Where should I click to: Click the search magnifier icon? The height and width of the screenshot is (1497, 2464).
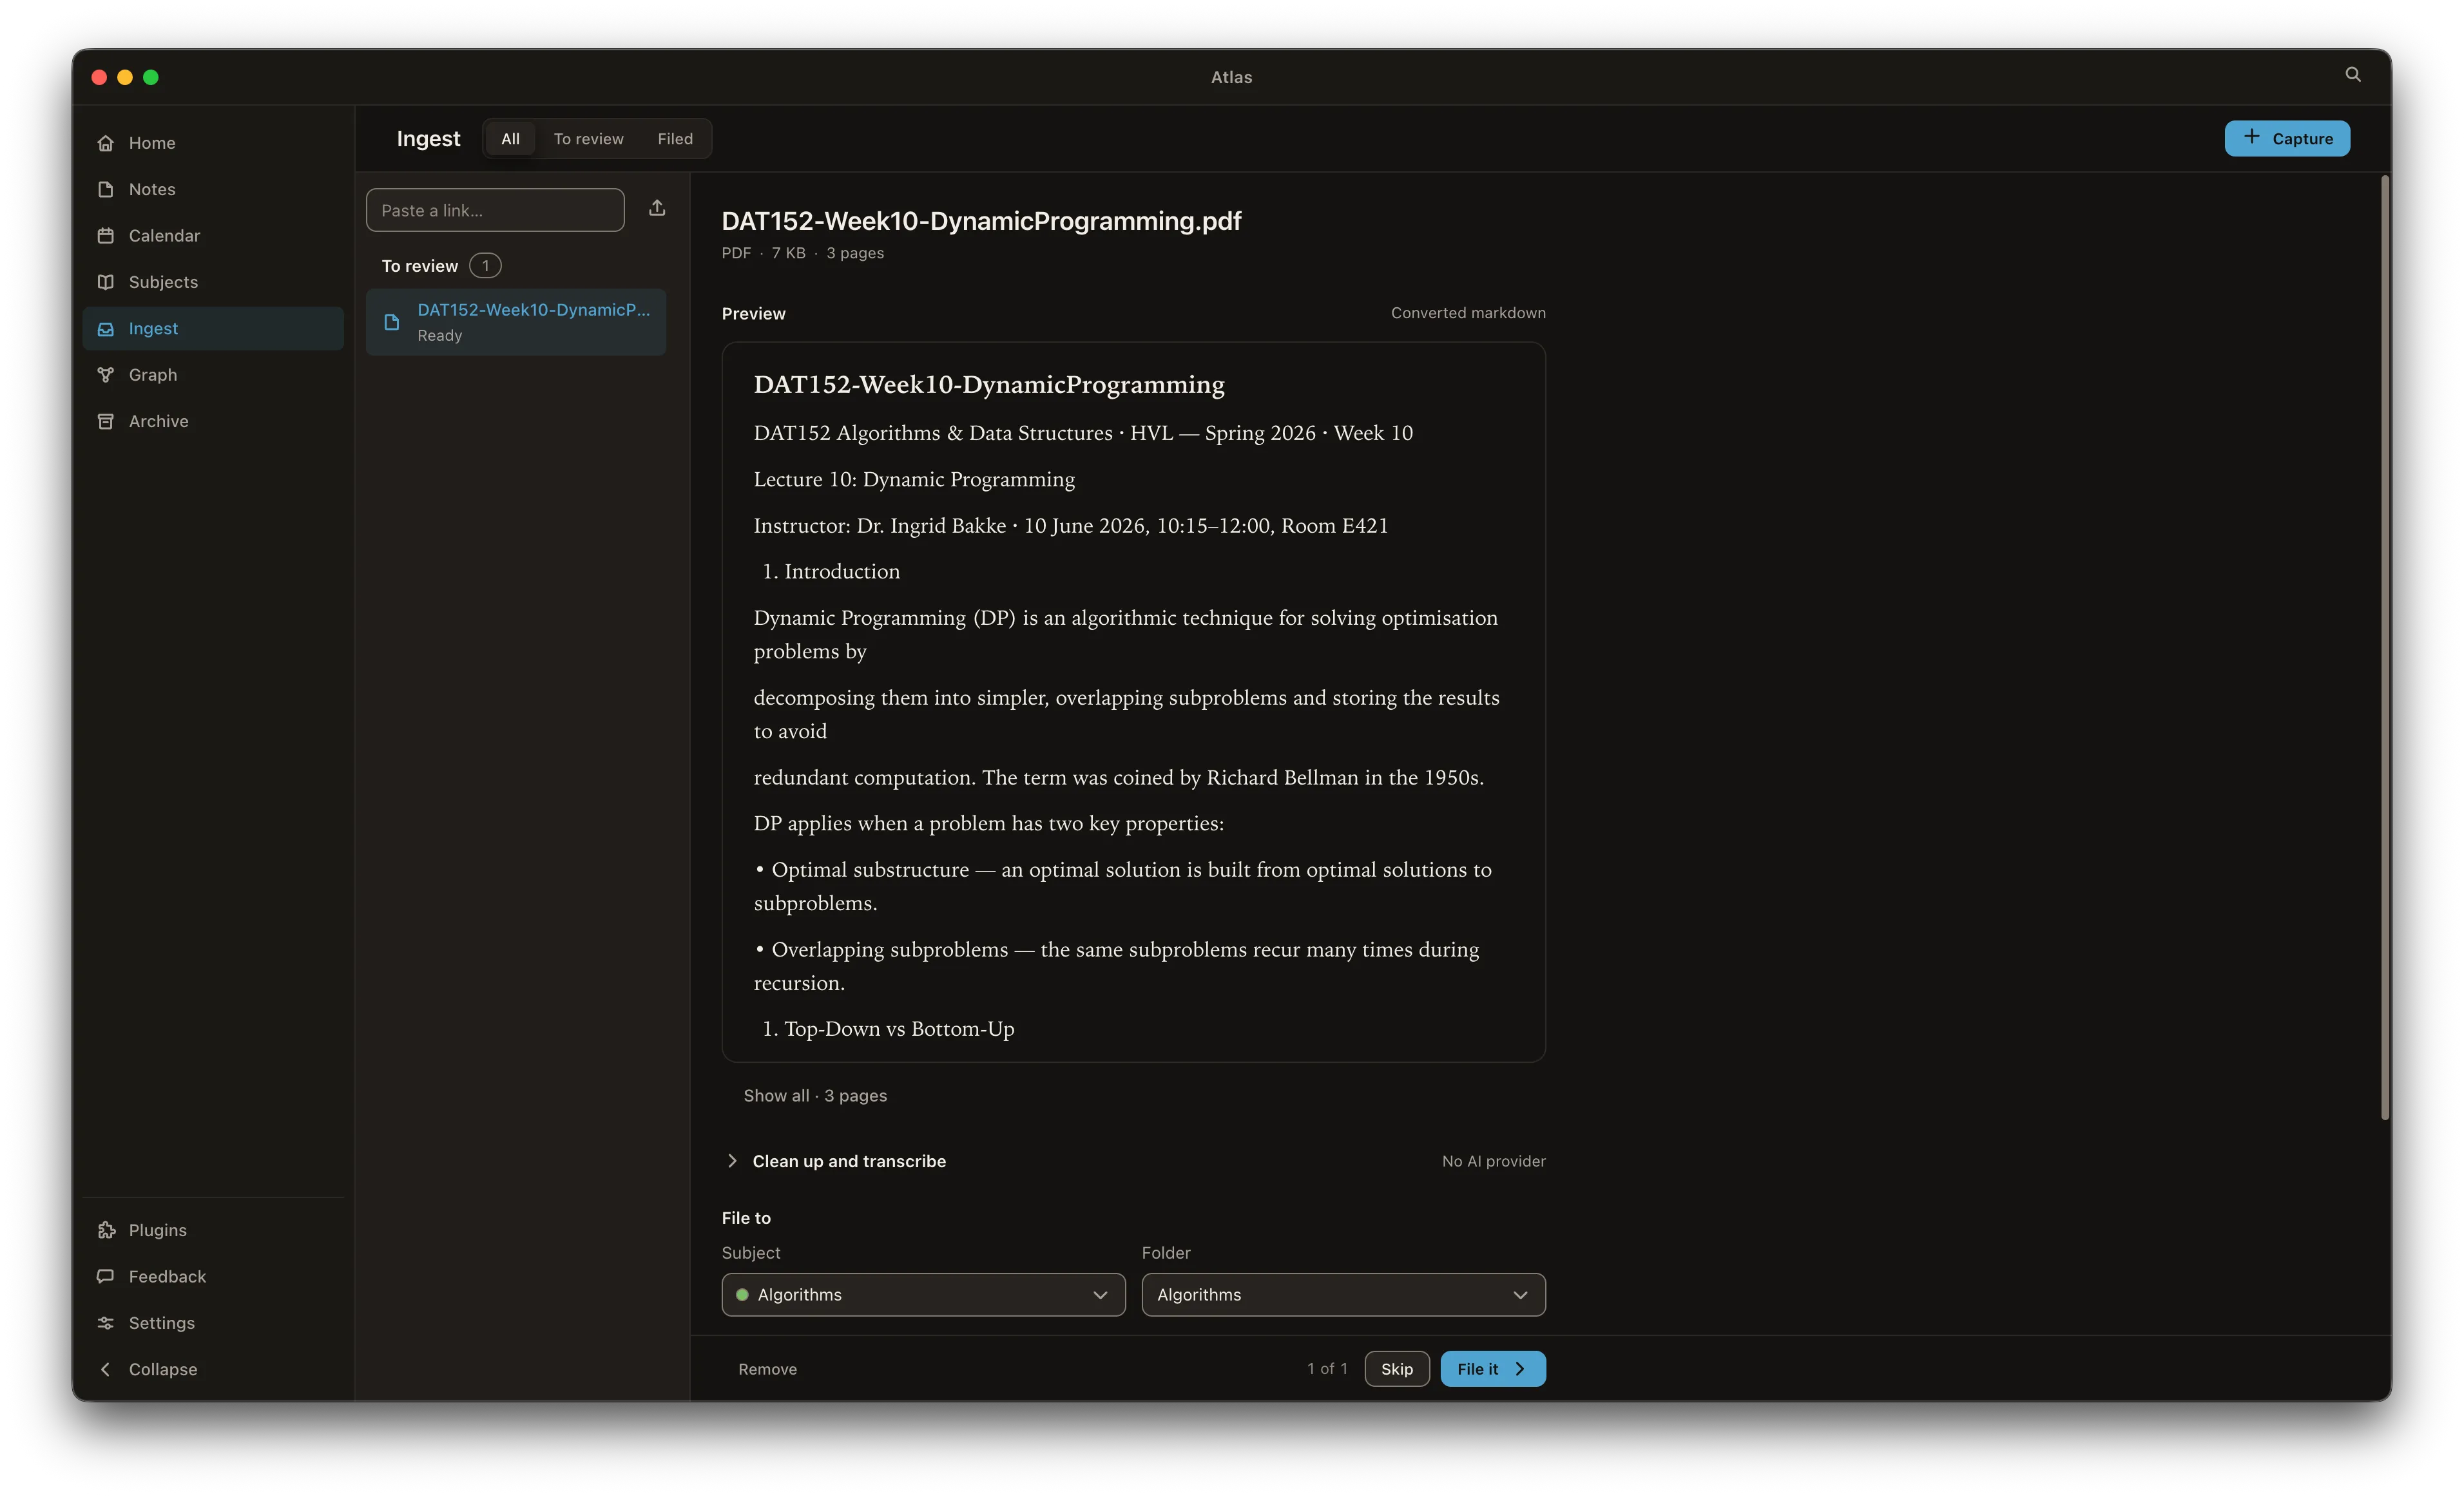point(2353,75)
